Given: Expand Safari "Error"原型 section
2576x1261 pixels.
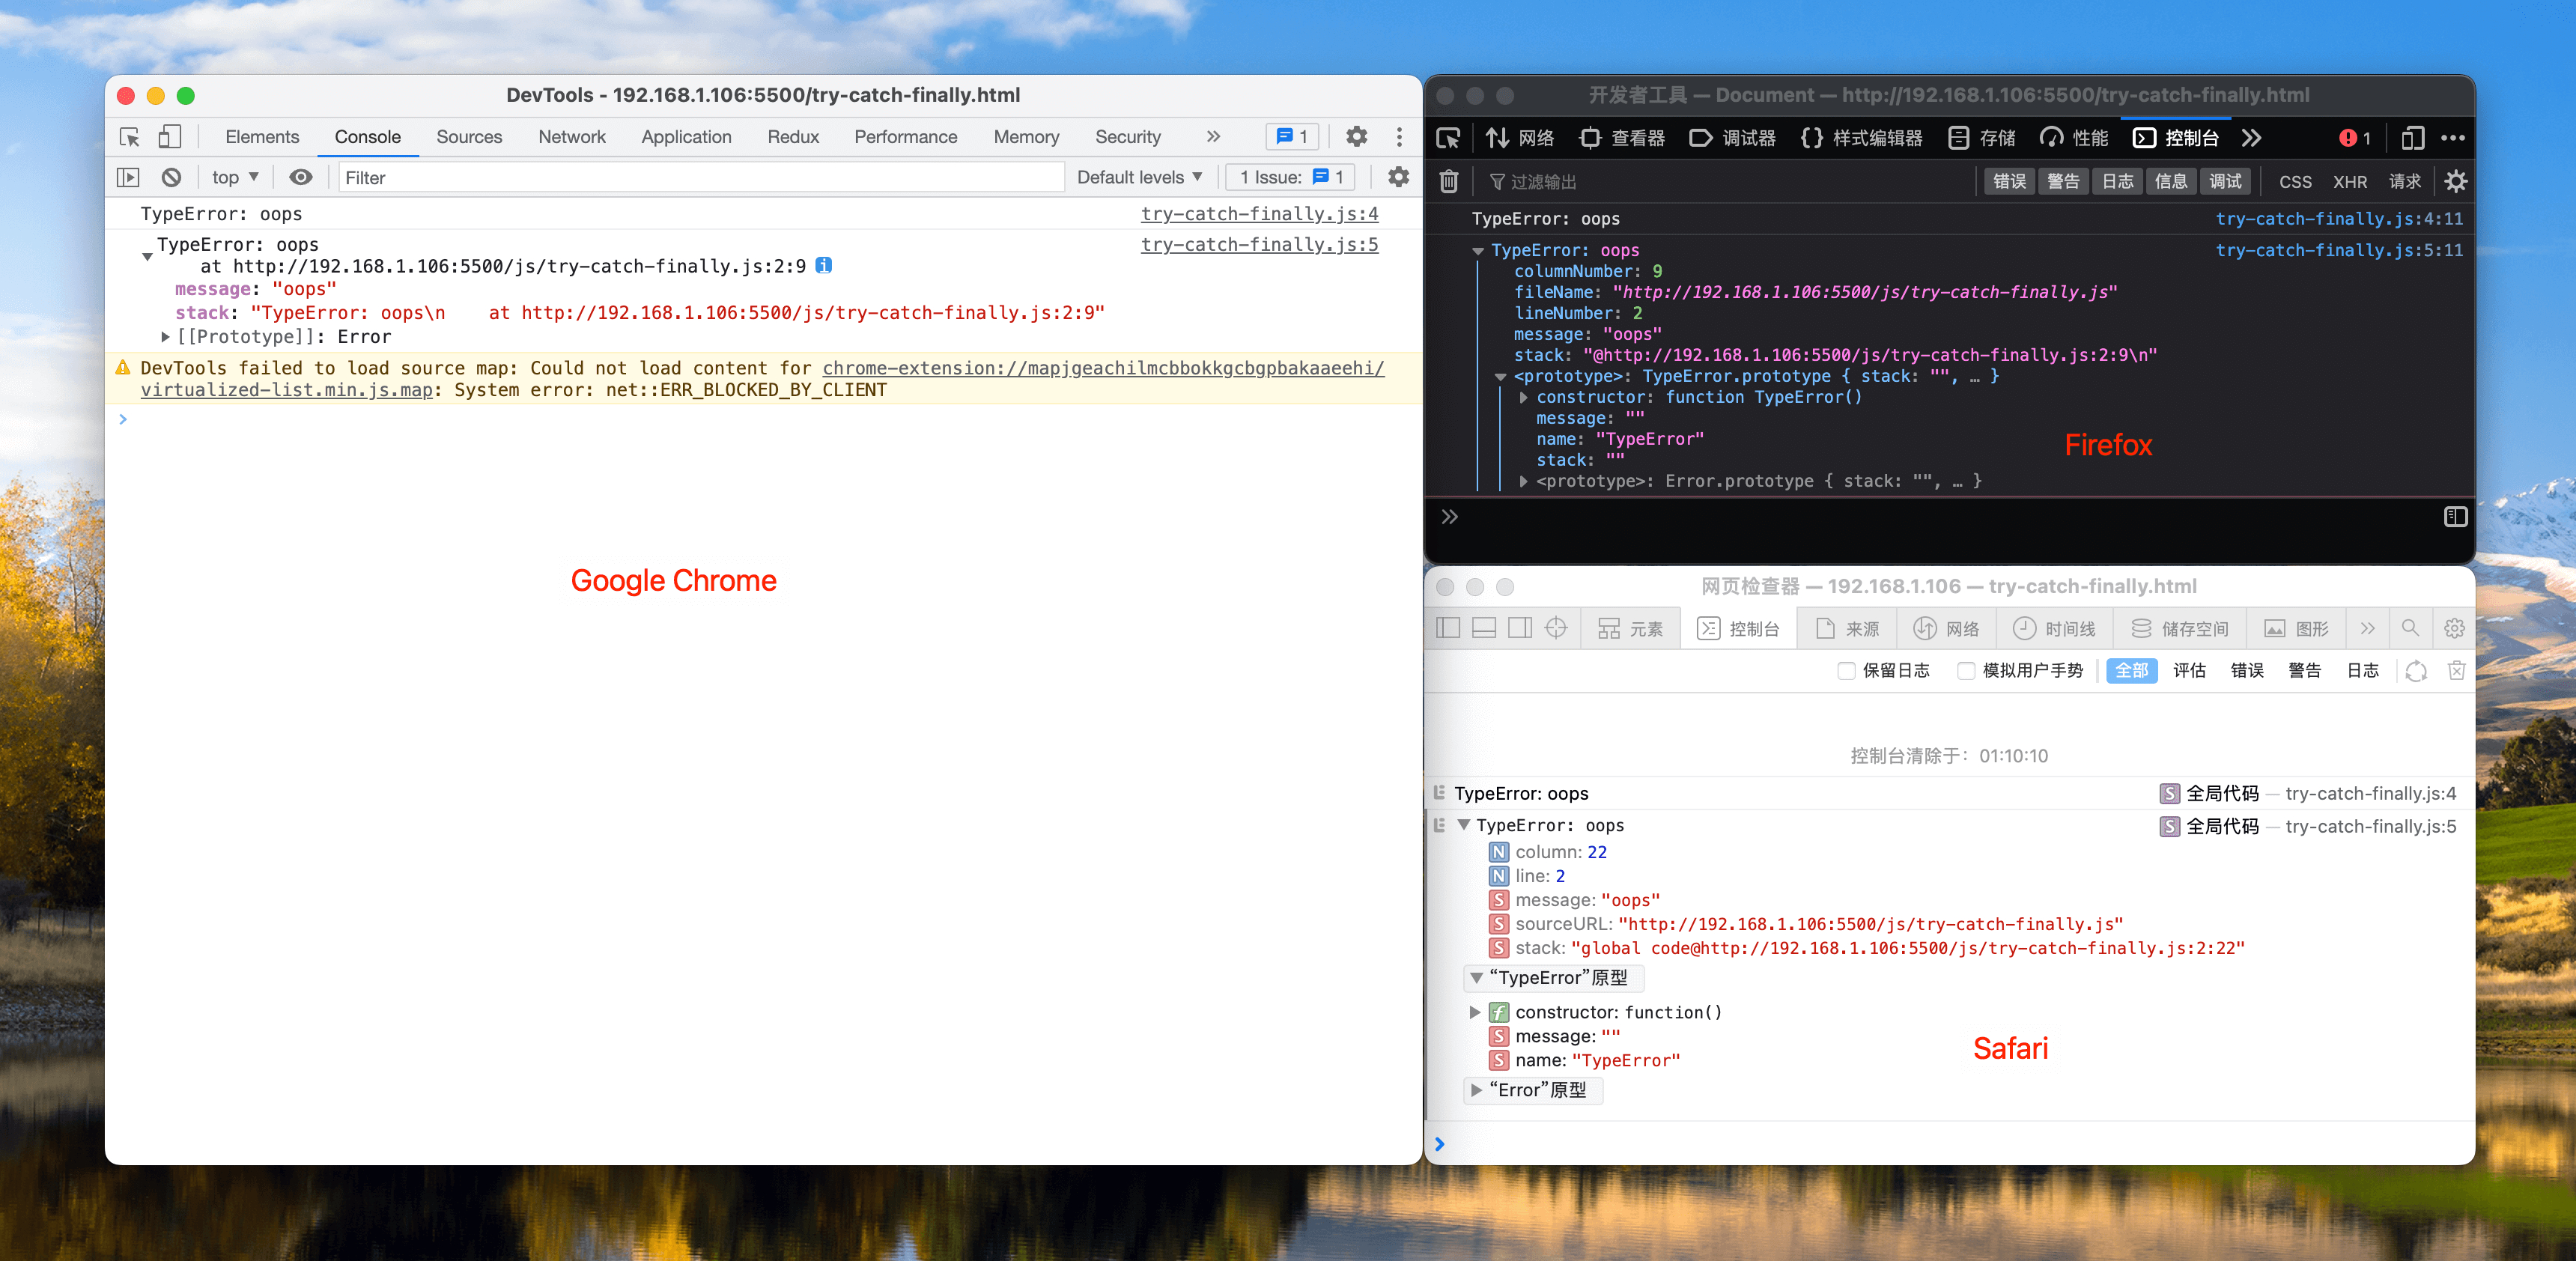Looking at the screenshot, I should (1476, 1090).
